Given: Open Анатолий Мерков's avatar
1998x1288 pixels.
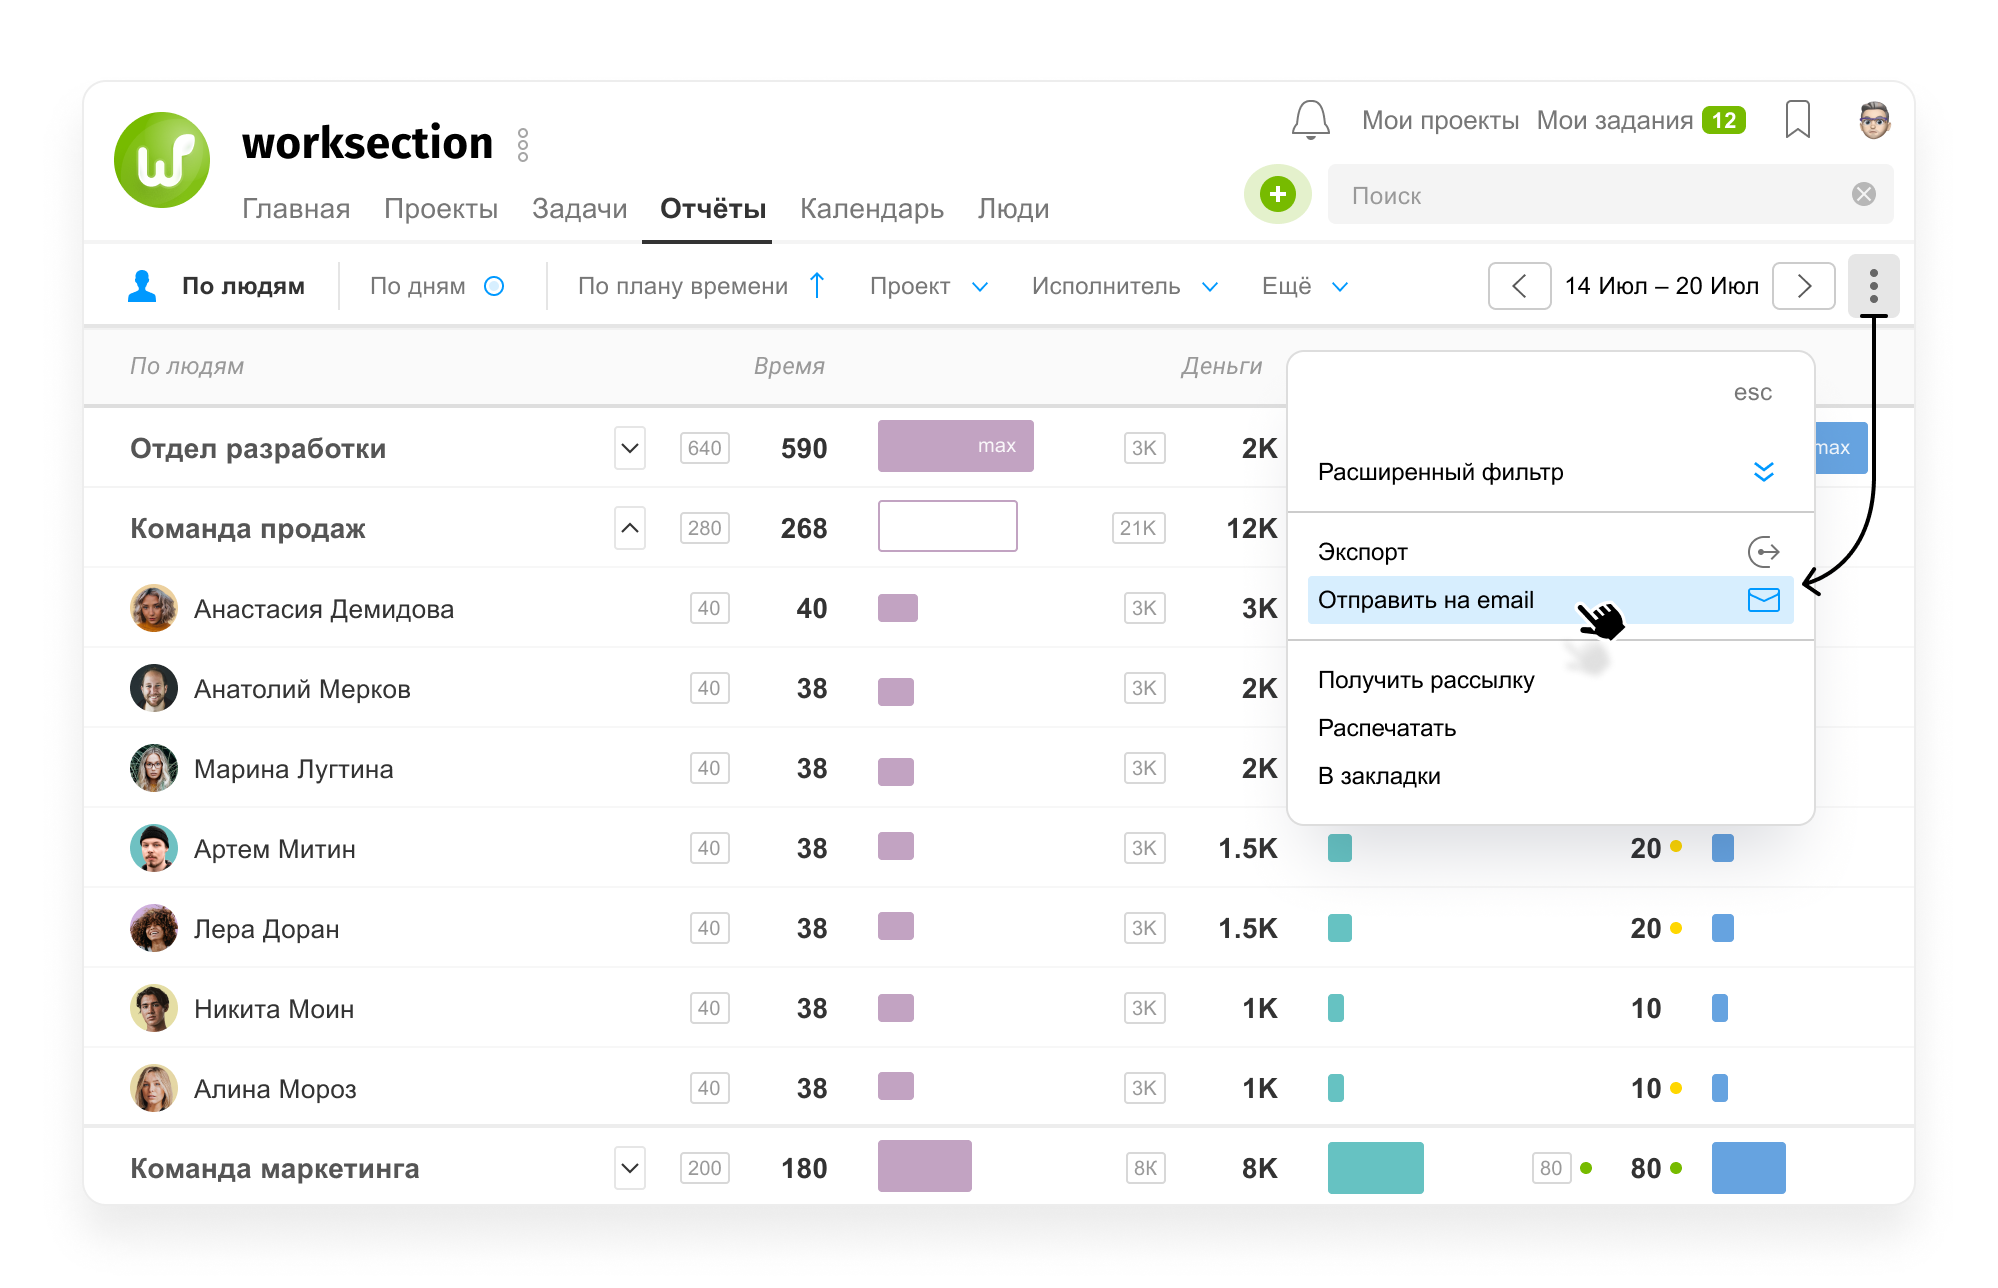Looking at the screenshot, I should [x=154, y=688].
